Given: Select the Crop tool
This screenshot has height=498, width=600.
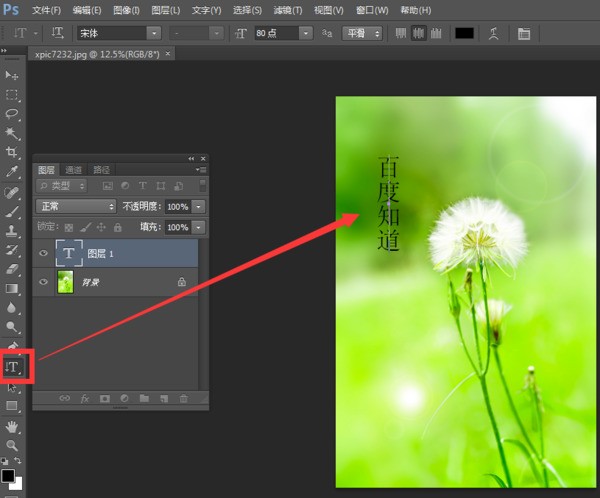Looking at the screenshot, I should click(x=11, y=152).
